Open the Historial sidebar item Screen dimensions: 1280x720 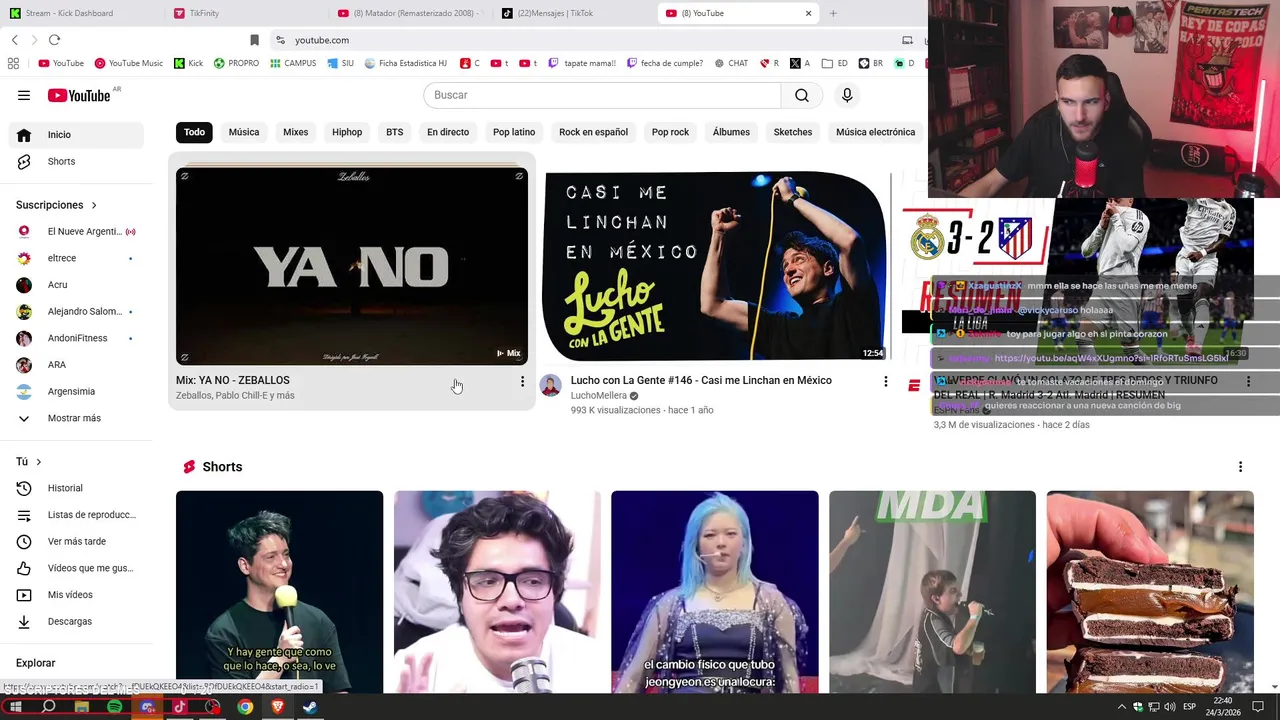[76, 488]
